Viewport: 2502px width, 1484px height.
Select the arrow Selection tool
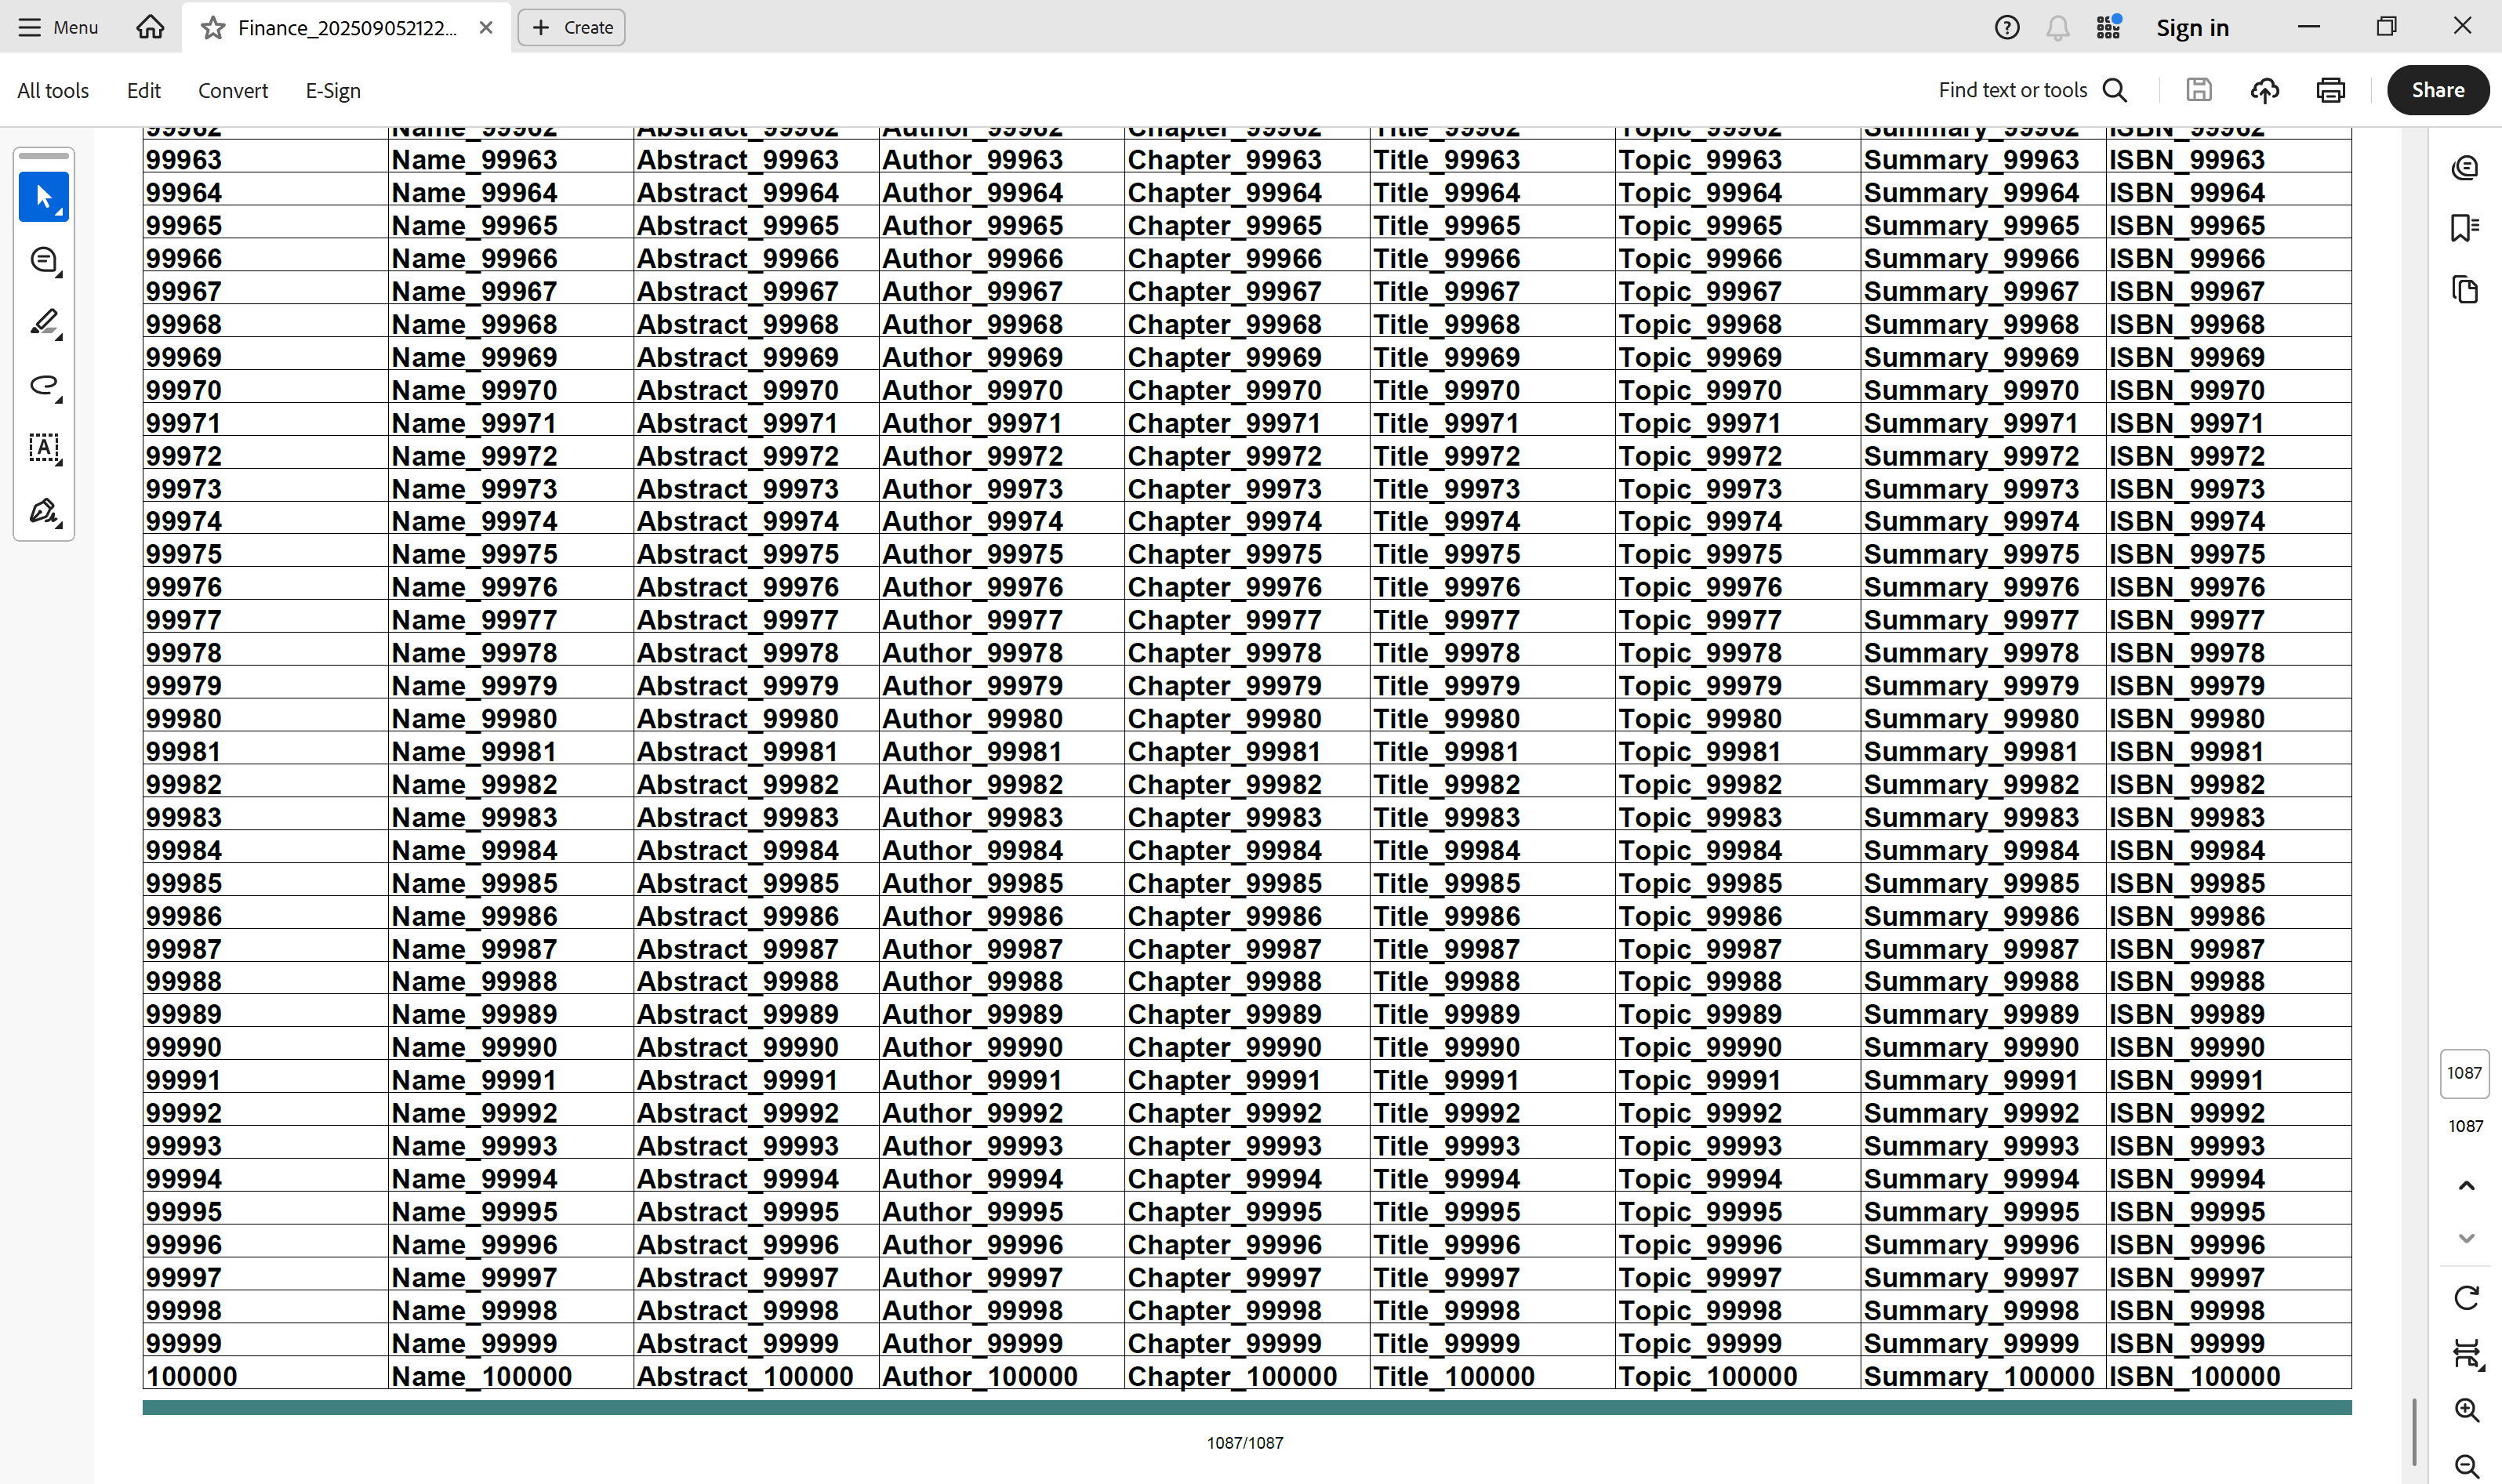(43, 197)
